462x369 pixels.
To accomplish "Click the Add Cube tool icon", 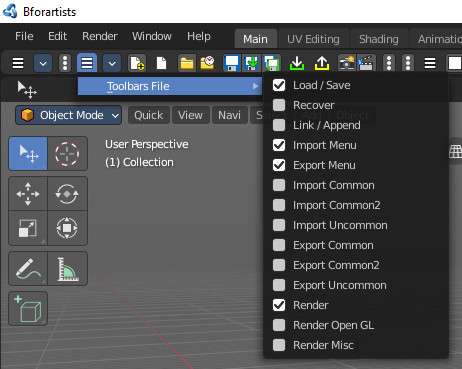I will click(28, 308).
